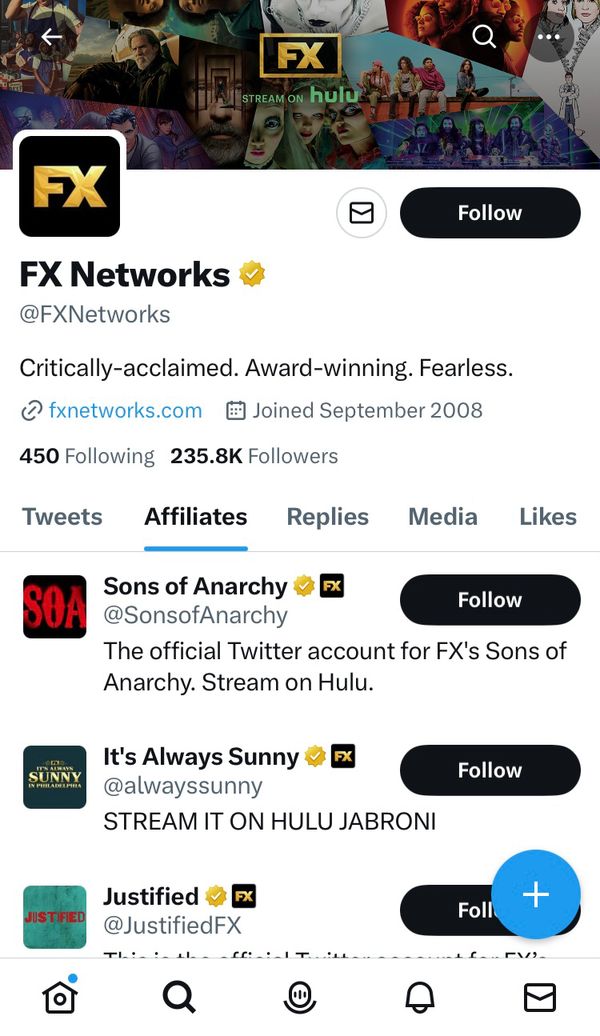Tap the envelope message button on profile

tap(361, 213)
